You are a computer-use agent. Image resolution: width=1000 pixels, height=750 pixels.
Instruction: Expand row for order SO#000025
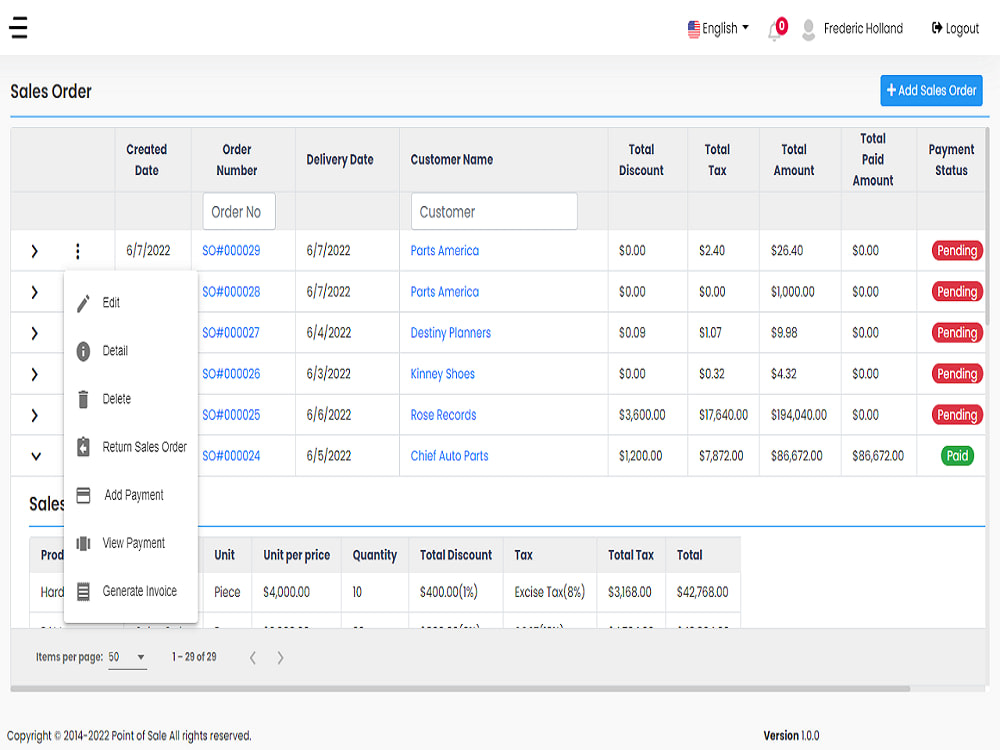point(34,415)
